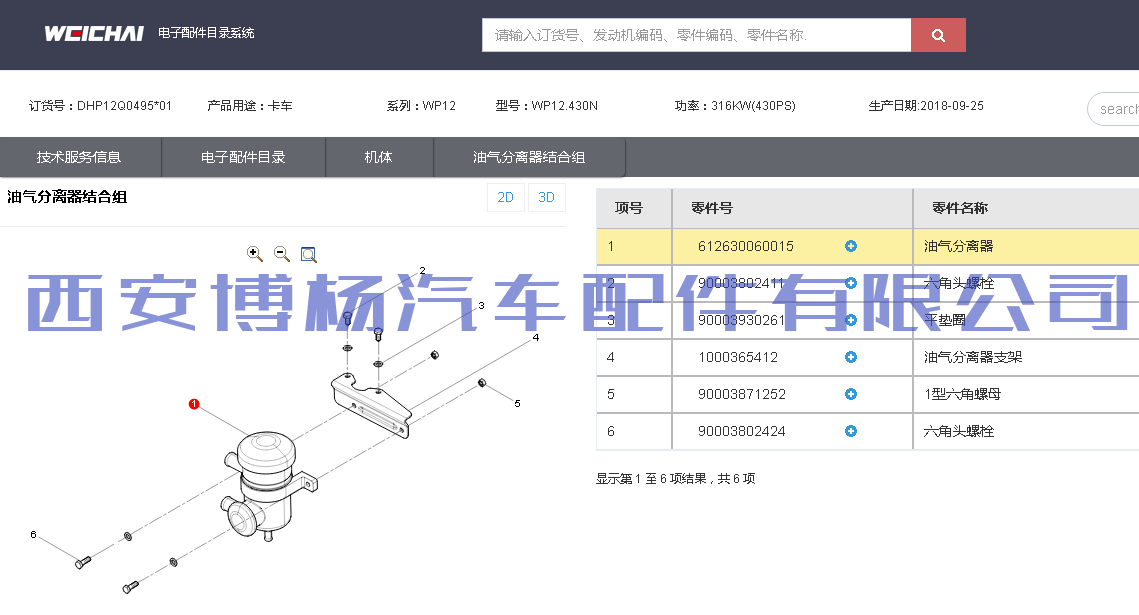Click the small search box at right
The image size is (1139, 615).
tap(1115, 109)
